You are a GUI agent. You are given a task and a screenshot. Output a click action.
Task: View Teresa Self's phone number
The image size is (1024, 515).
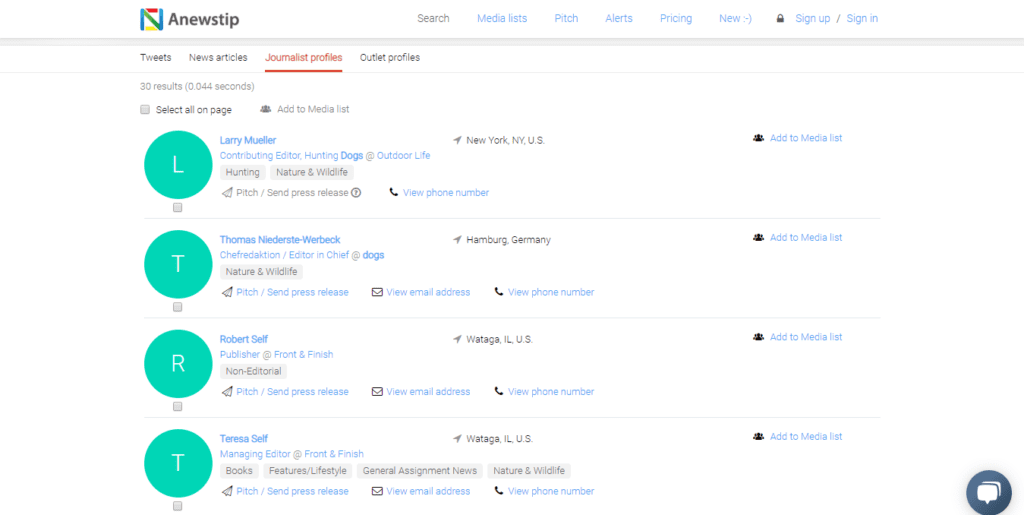551,491
